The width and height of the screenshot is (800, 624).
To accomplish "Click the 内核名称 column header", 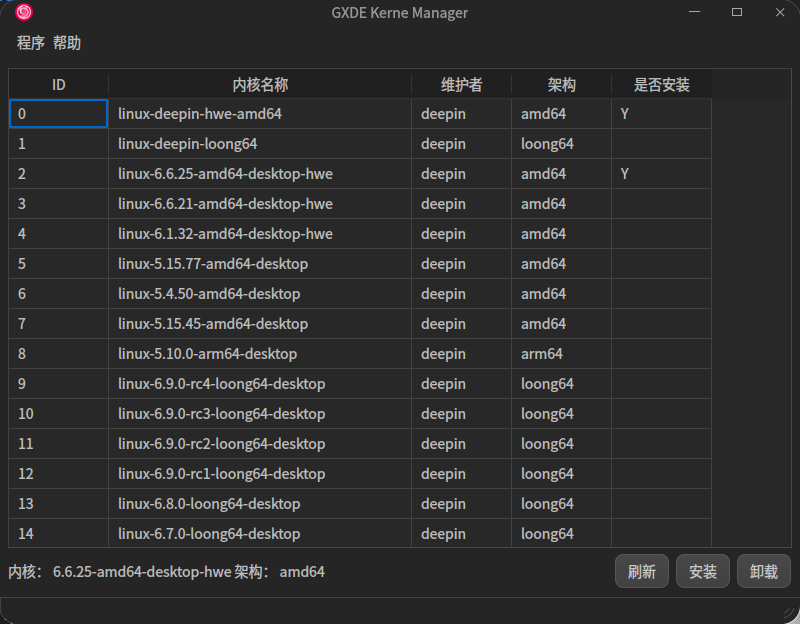I will pyautogui.click(x=259, y=84).
